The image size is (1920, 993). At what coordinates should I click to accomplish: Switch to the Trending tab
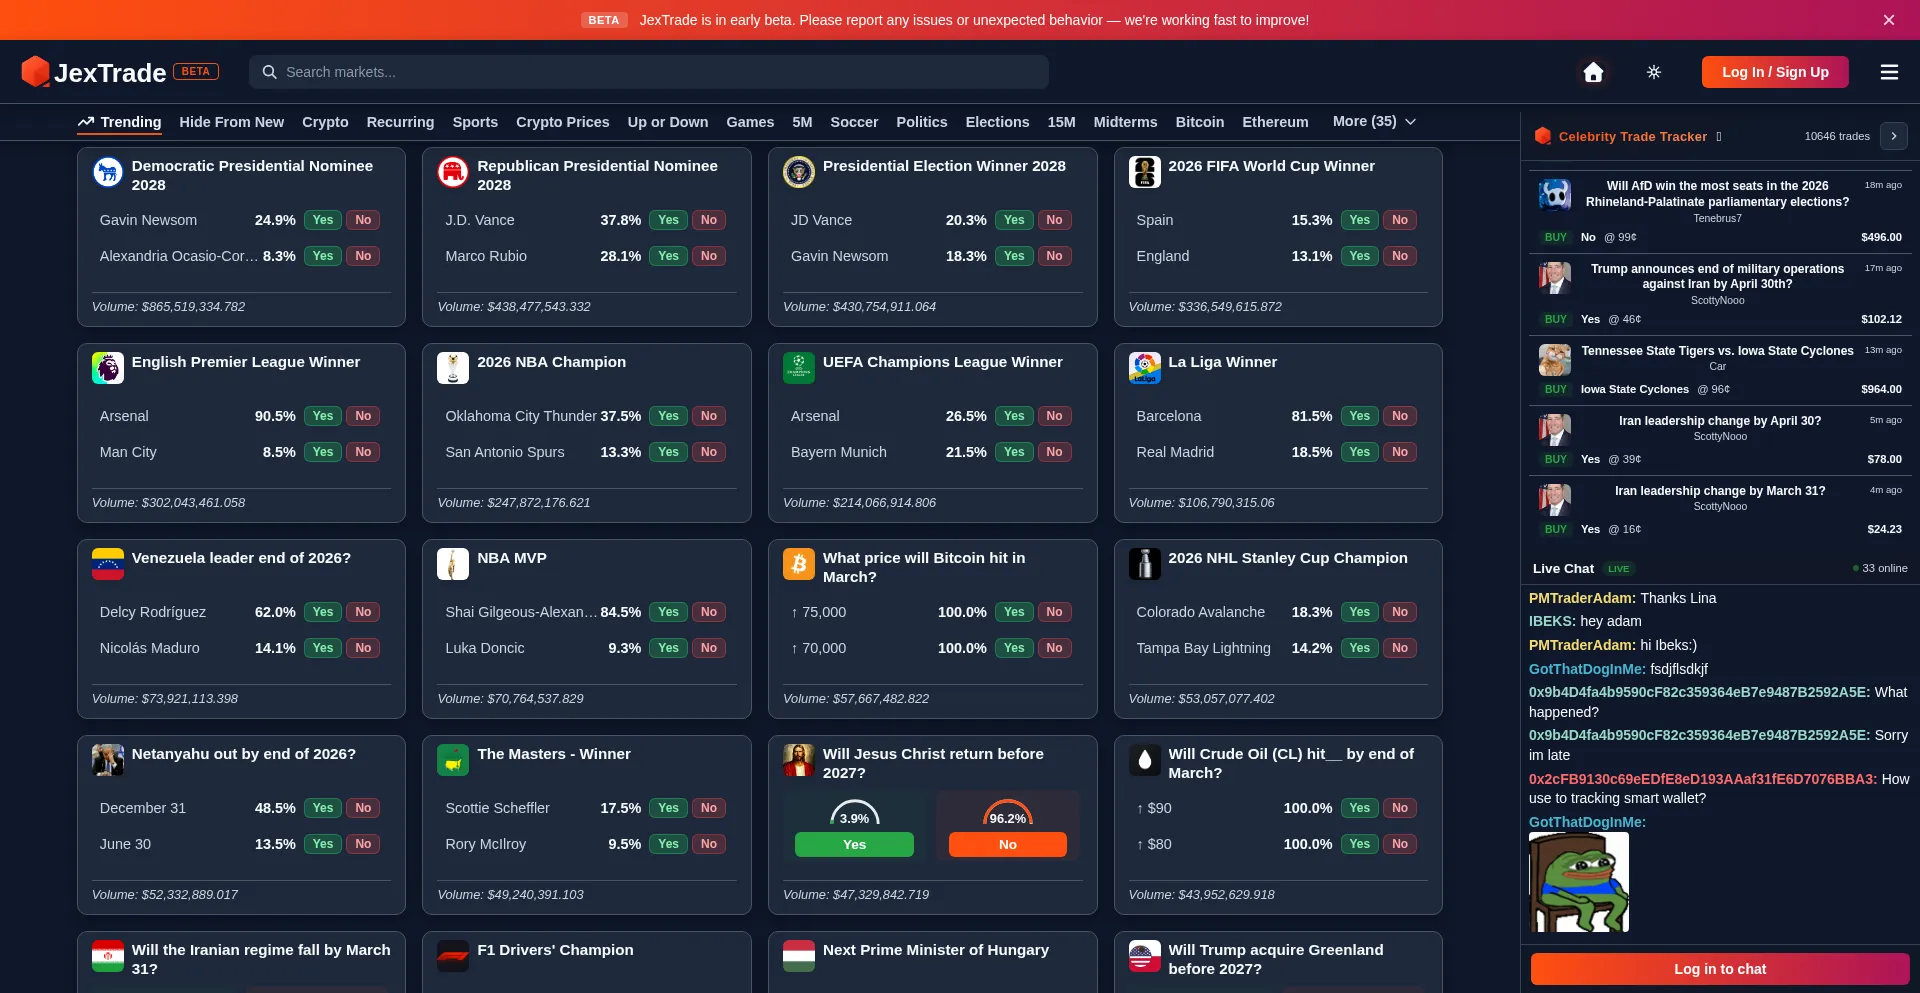point(120,122)
